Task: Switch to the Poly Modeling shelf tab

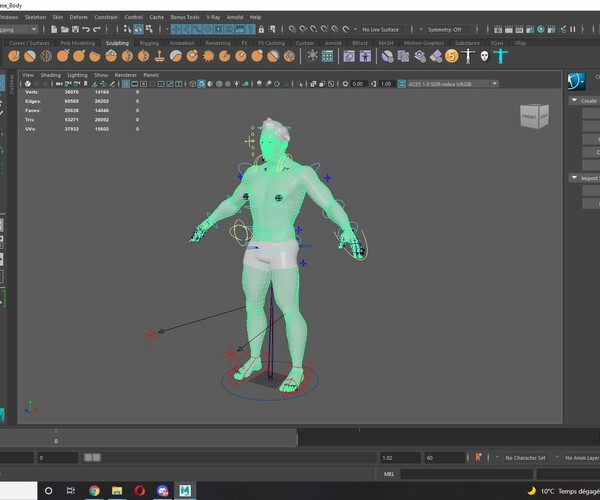Action: (x=78, y=43)
